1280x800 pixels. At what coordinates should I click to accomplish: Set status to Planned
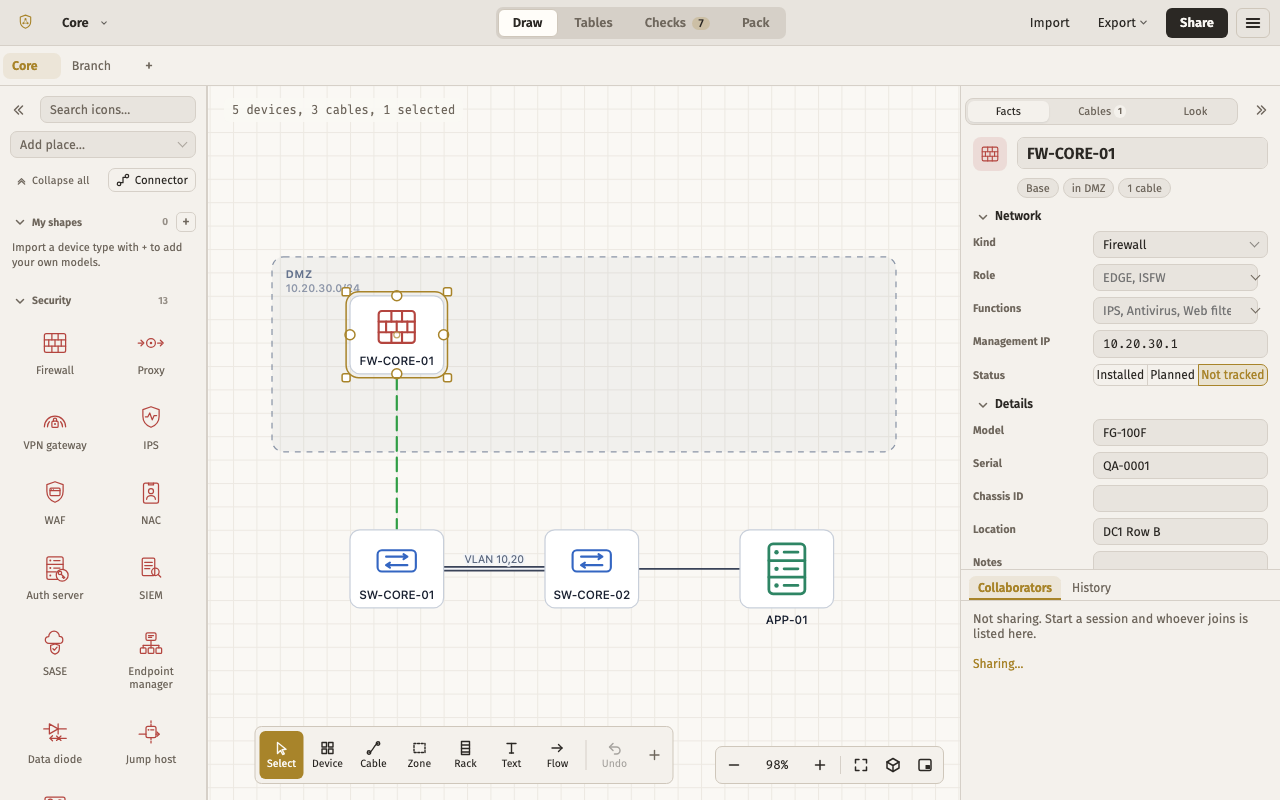(x=1172, y=375)
